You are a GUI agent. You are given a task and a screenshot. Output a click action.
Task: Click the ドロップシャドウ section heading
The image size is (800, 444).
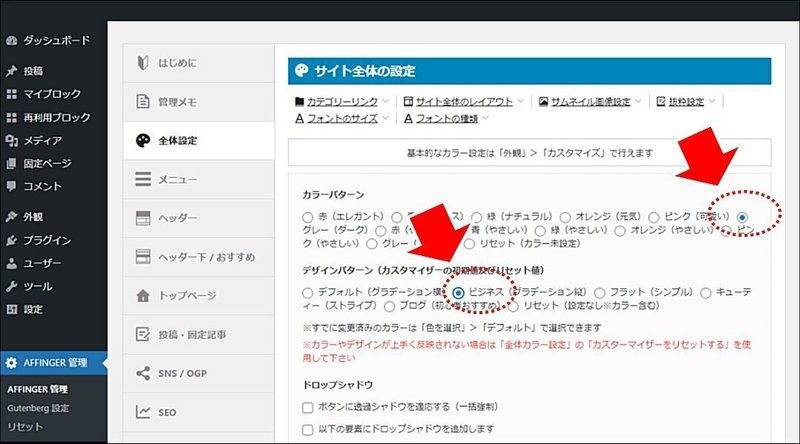337,385
